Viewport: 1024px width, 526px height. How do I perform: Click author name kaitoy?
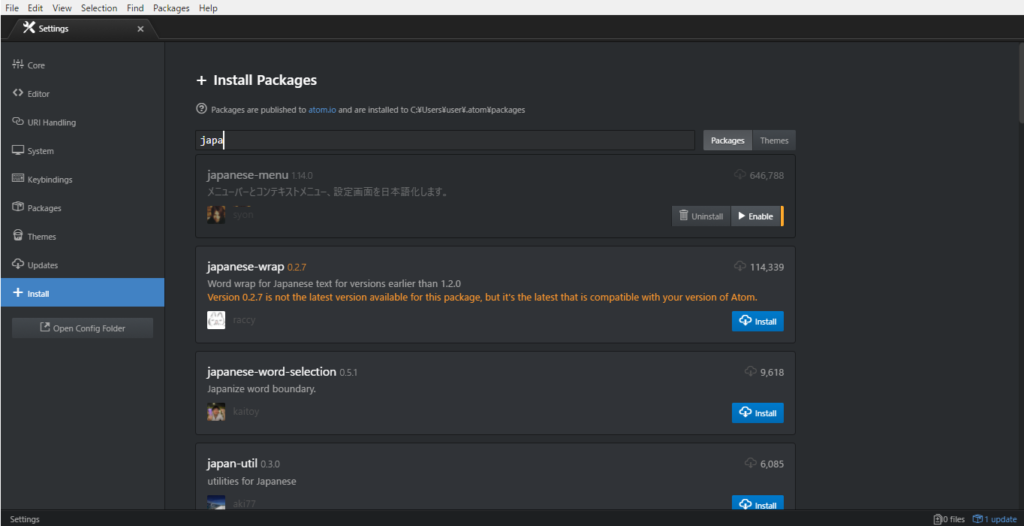coord(246,412)
